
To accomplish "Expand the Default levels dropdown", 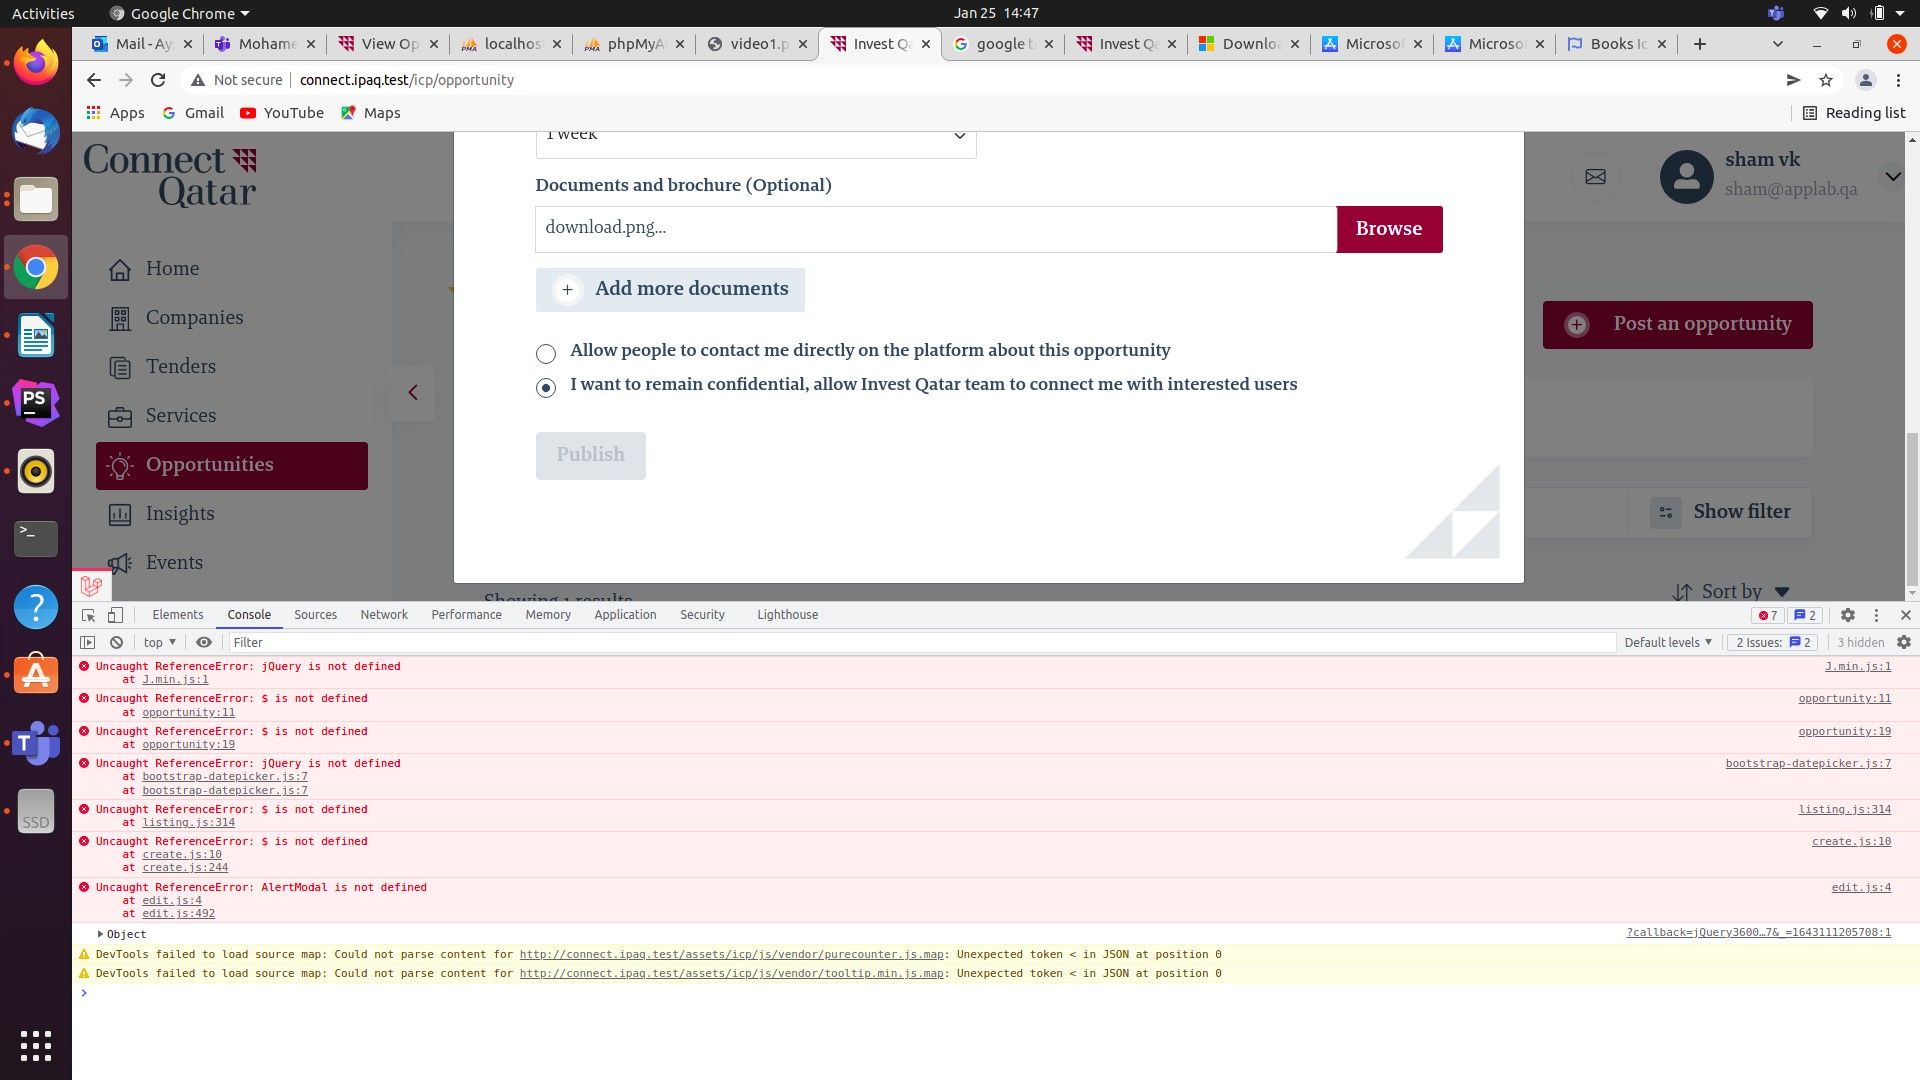I will click(1668, 643).
